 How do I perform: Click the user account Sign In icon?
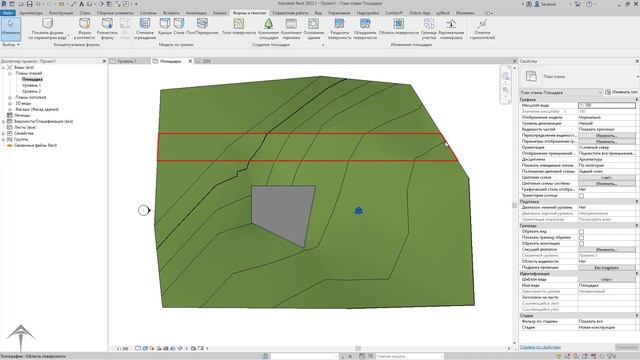click(537, 4)
